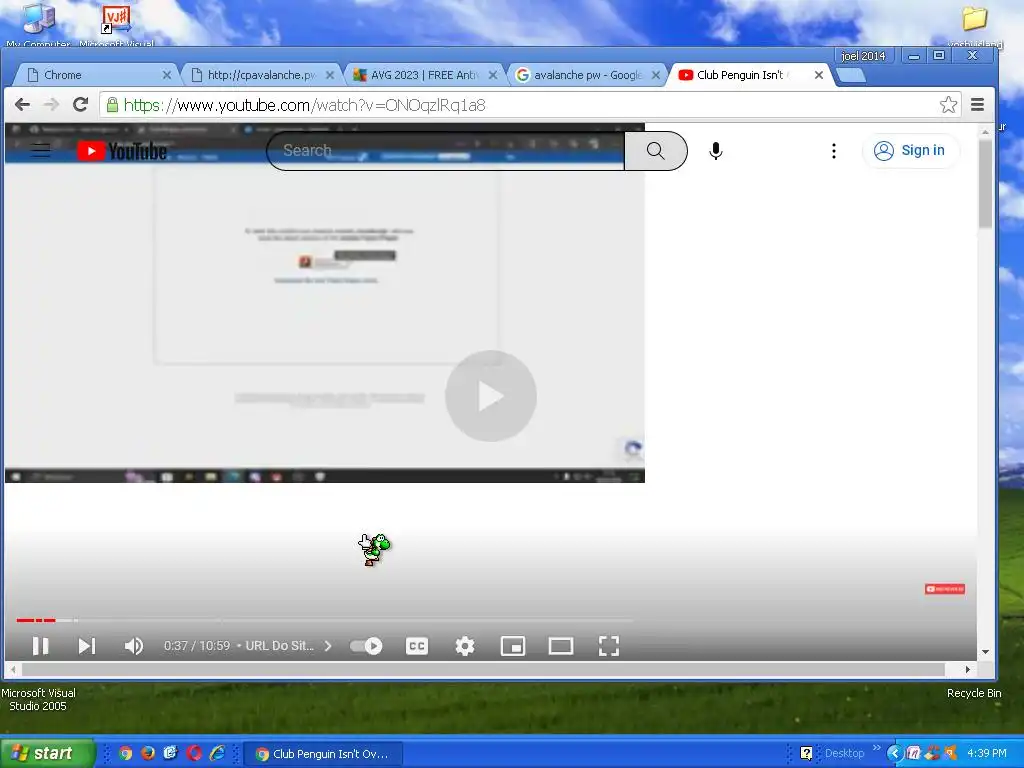This screenshot has width=1024, height=768.
Task: Close the cpavalanche.pw tab
Action: [330, 75]
